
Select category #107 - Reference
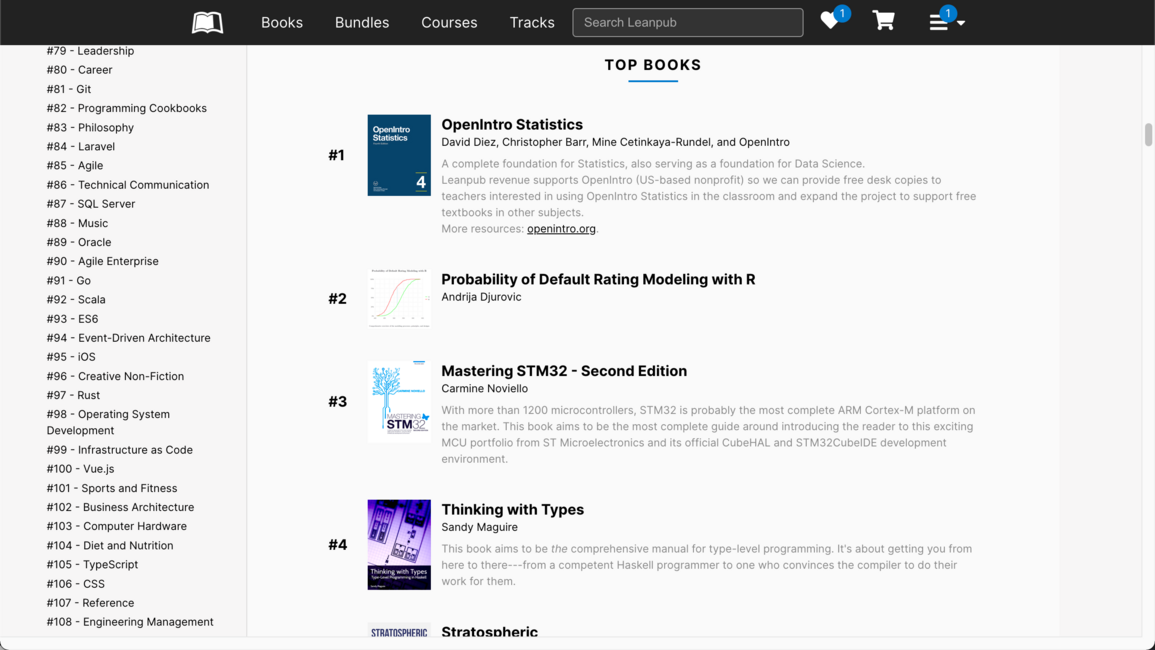[x=90, y=603]
